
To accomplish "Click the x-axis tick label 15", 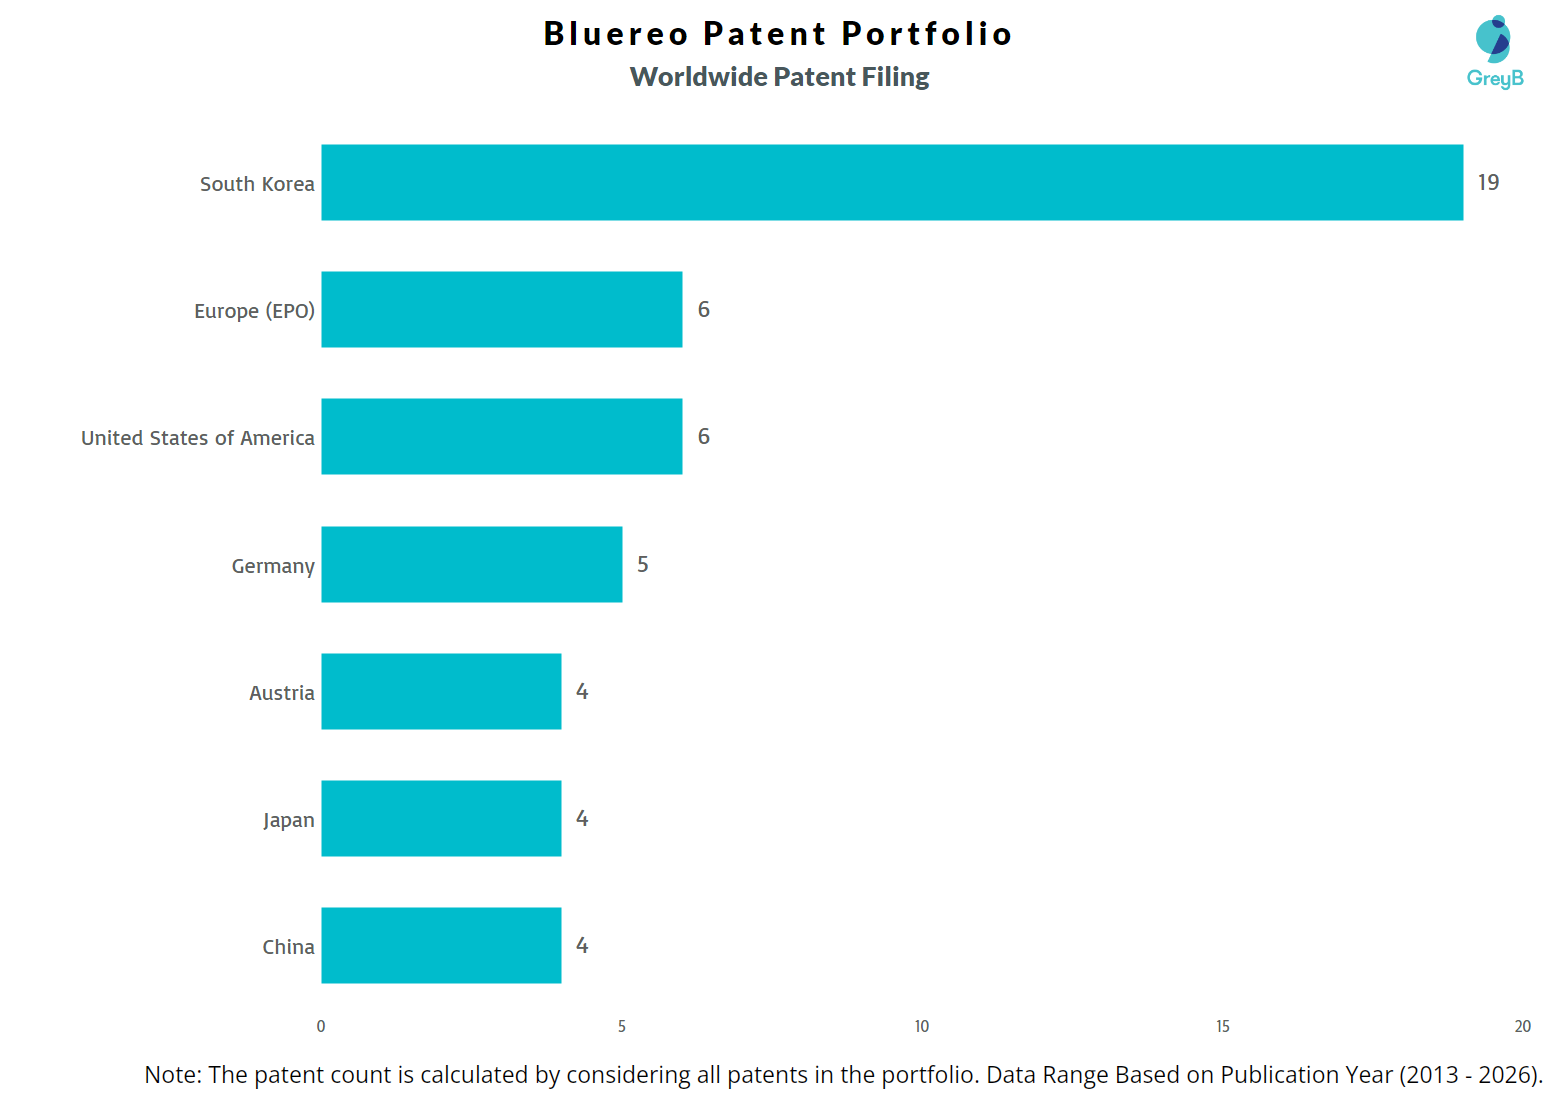I will (1222, 1026).
